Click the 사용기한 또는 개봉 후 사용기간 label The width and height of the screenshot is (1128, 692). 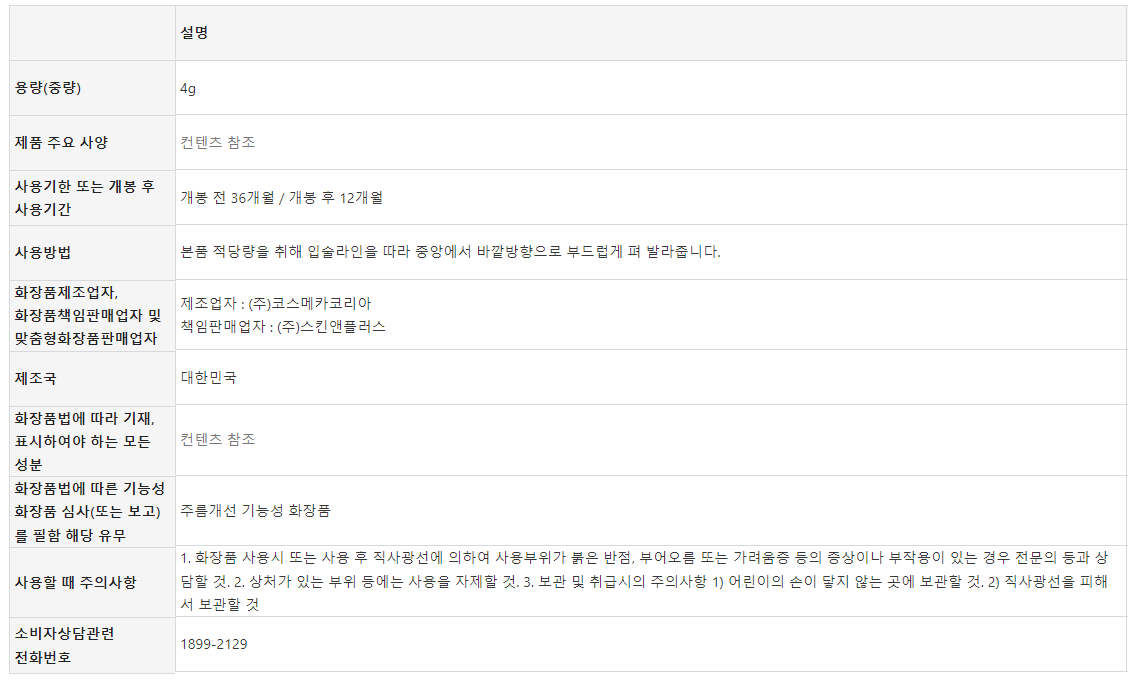pos(85,197)
